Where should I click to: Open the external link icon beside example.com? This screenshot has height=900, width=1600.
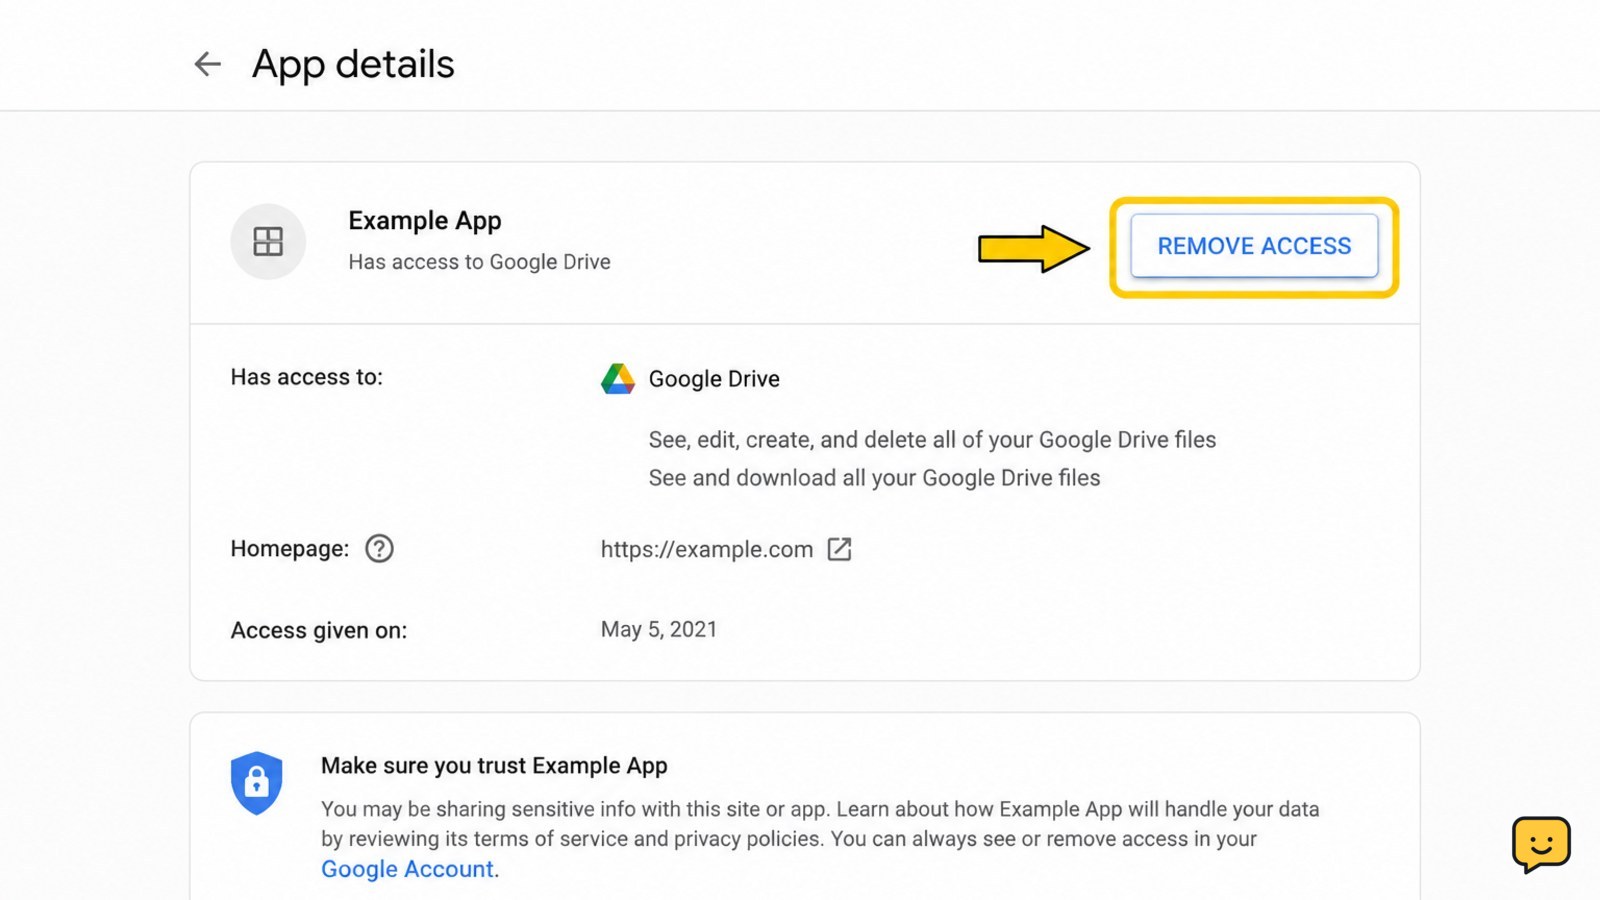tap(839, 549)
